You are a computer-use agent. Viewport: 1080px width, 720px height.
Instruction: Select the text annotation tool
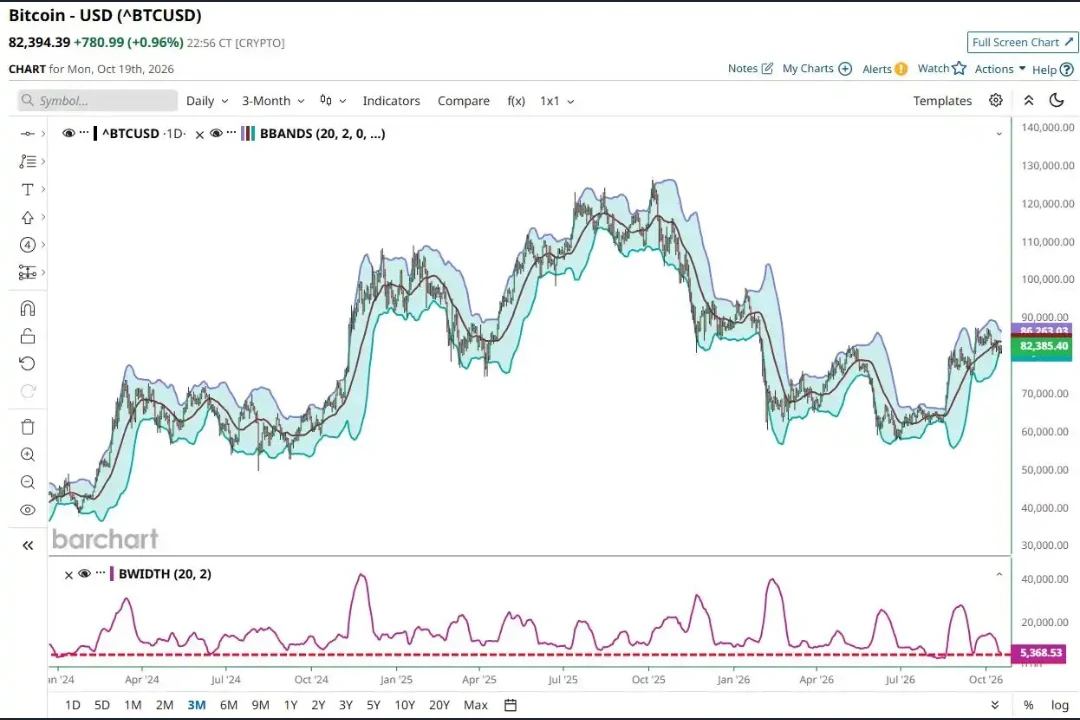click(28, 189)
